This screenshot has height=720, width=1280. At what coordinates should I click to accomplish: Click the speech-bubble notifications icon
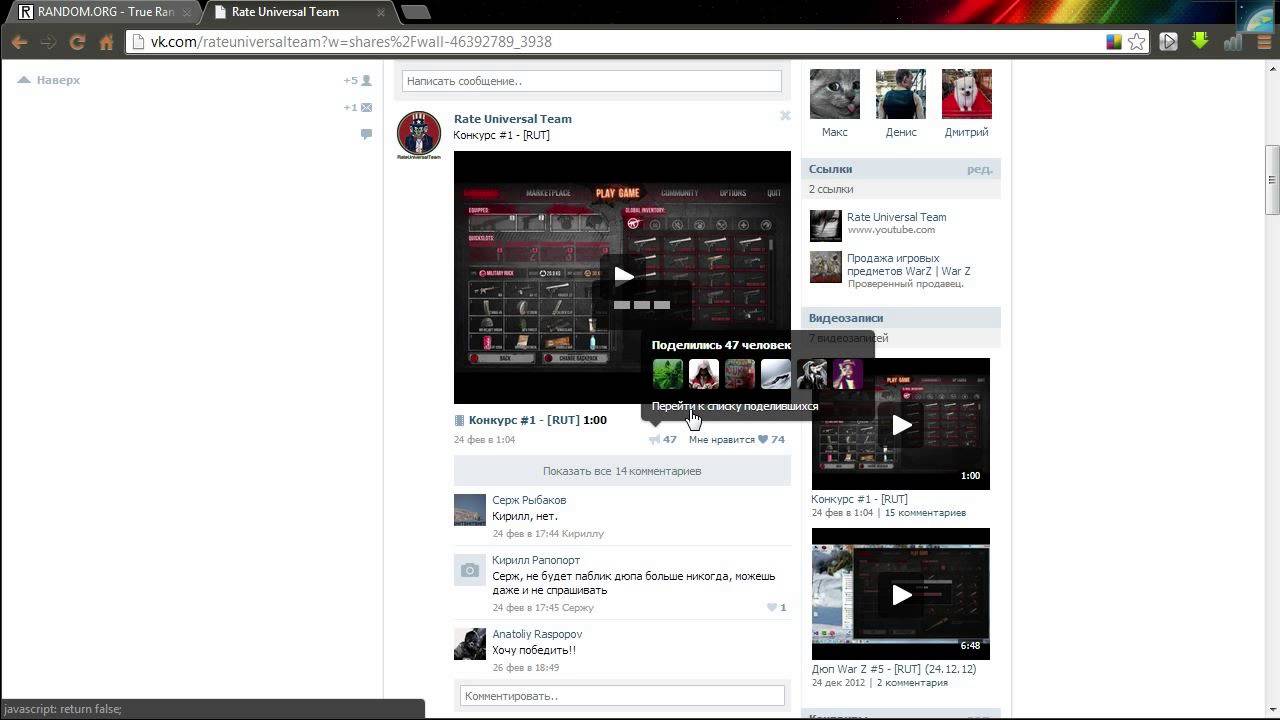pos(366,134)
